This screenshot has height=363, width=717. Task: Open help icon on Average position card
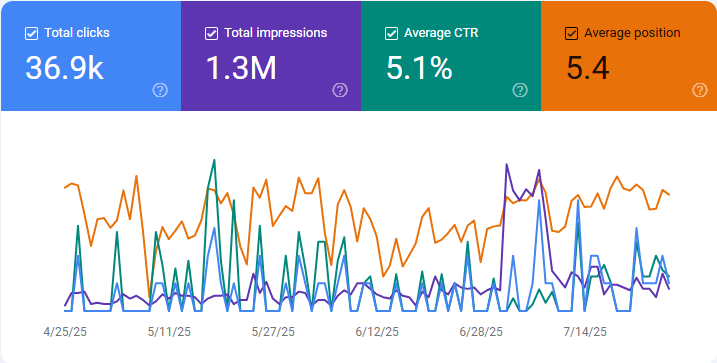pos(700,90)
